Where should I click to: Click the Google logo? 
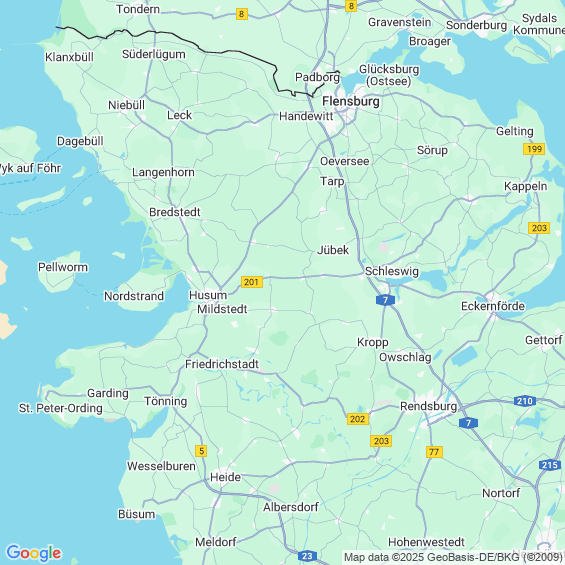click(34, 553)
